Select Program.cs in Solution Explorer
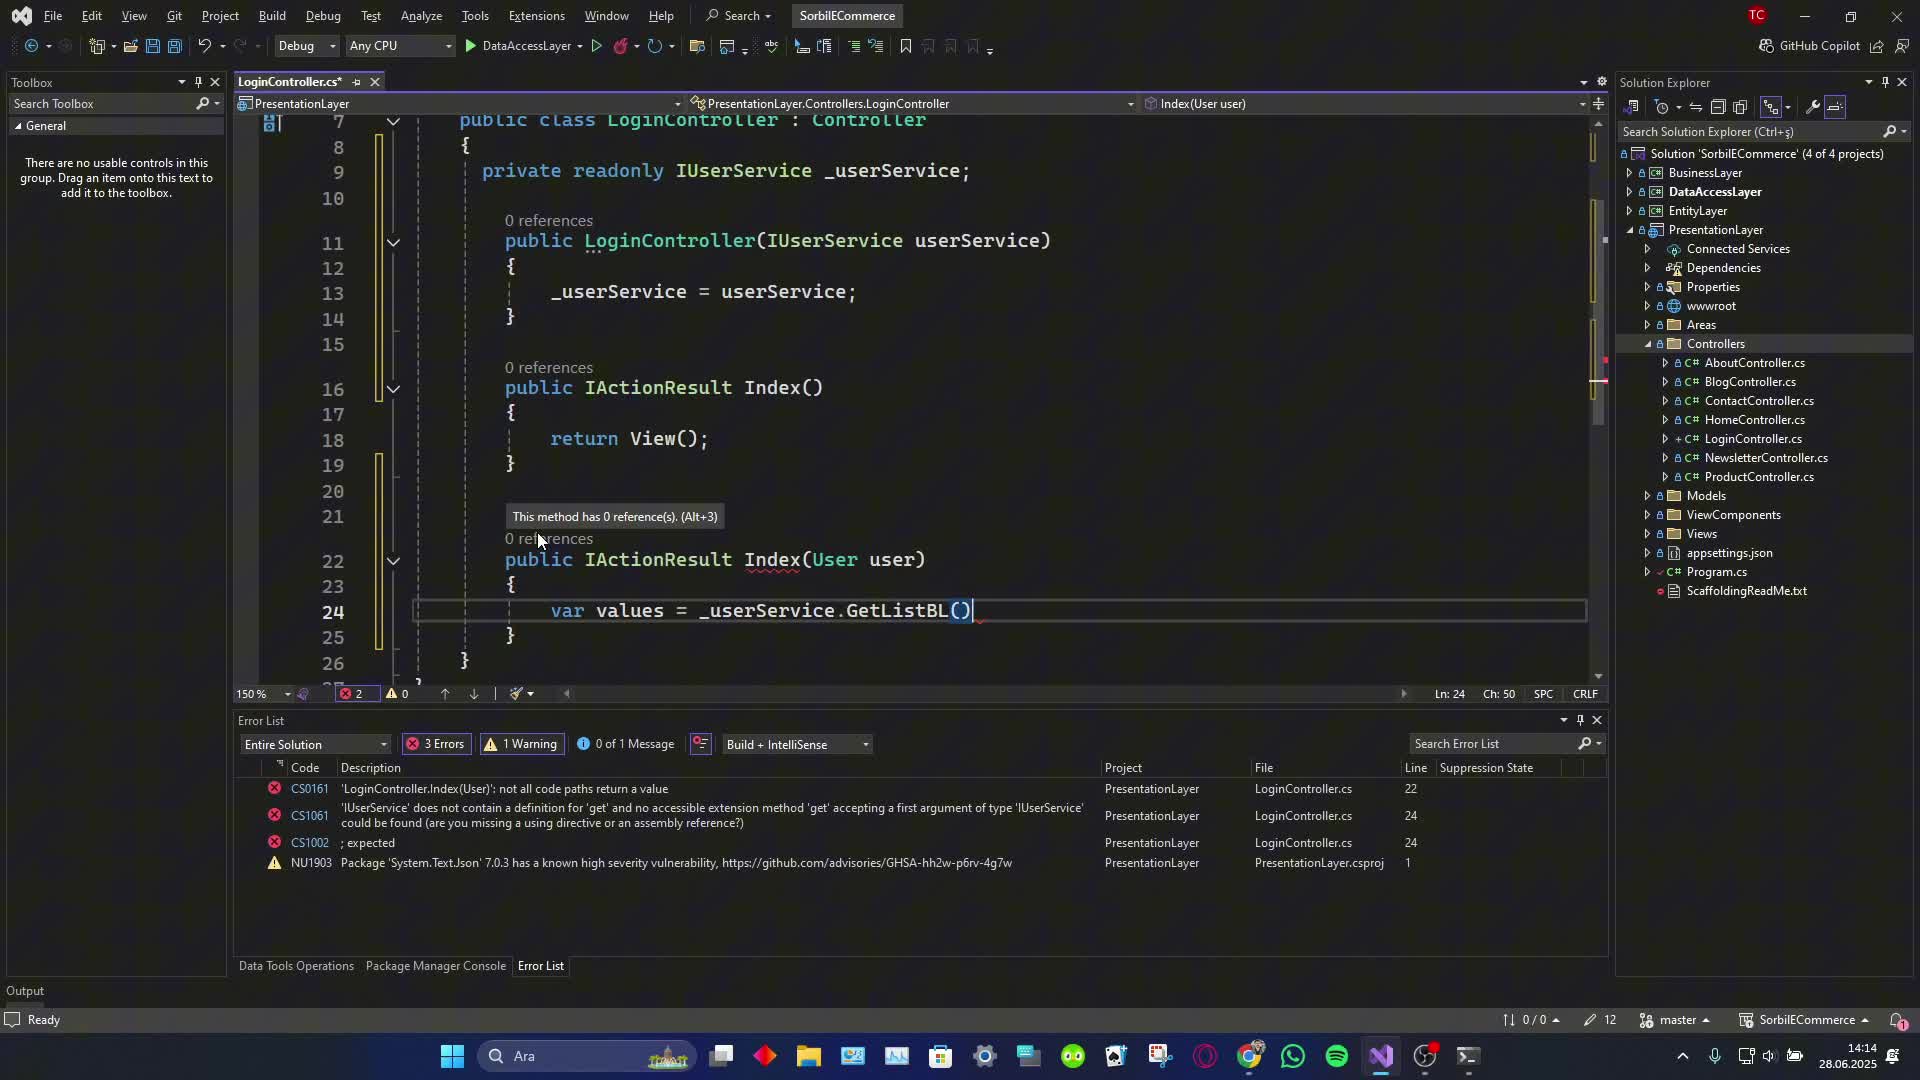The image size is (1920, 1080). pyautogui.click(x=1716, y=572)
